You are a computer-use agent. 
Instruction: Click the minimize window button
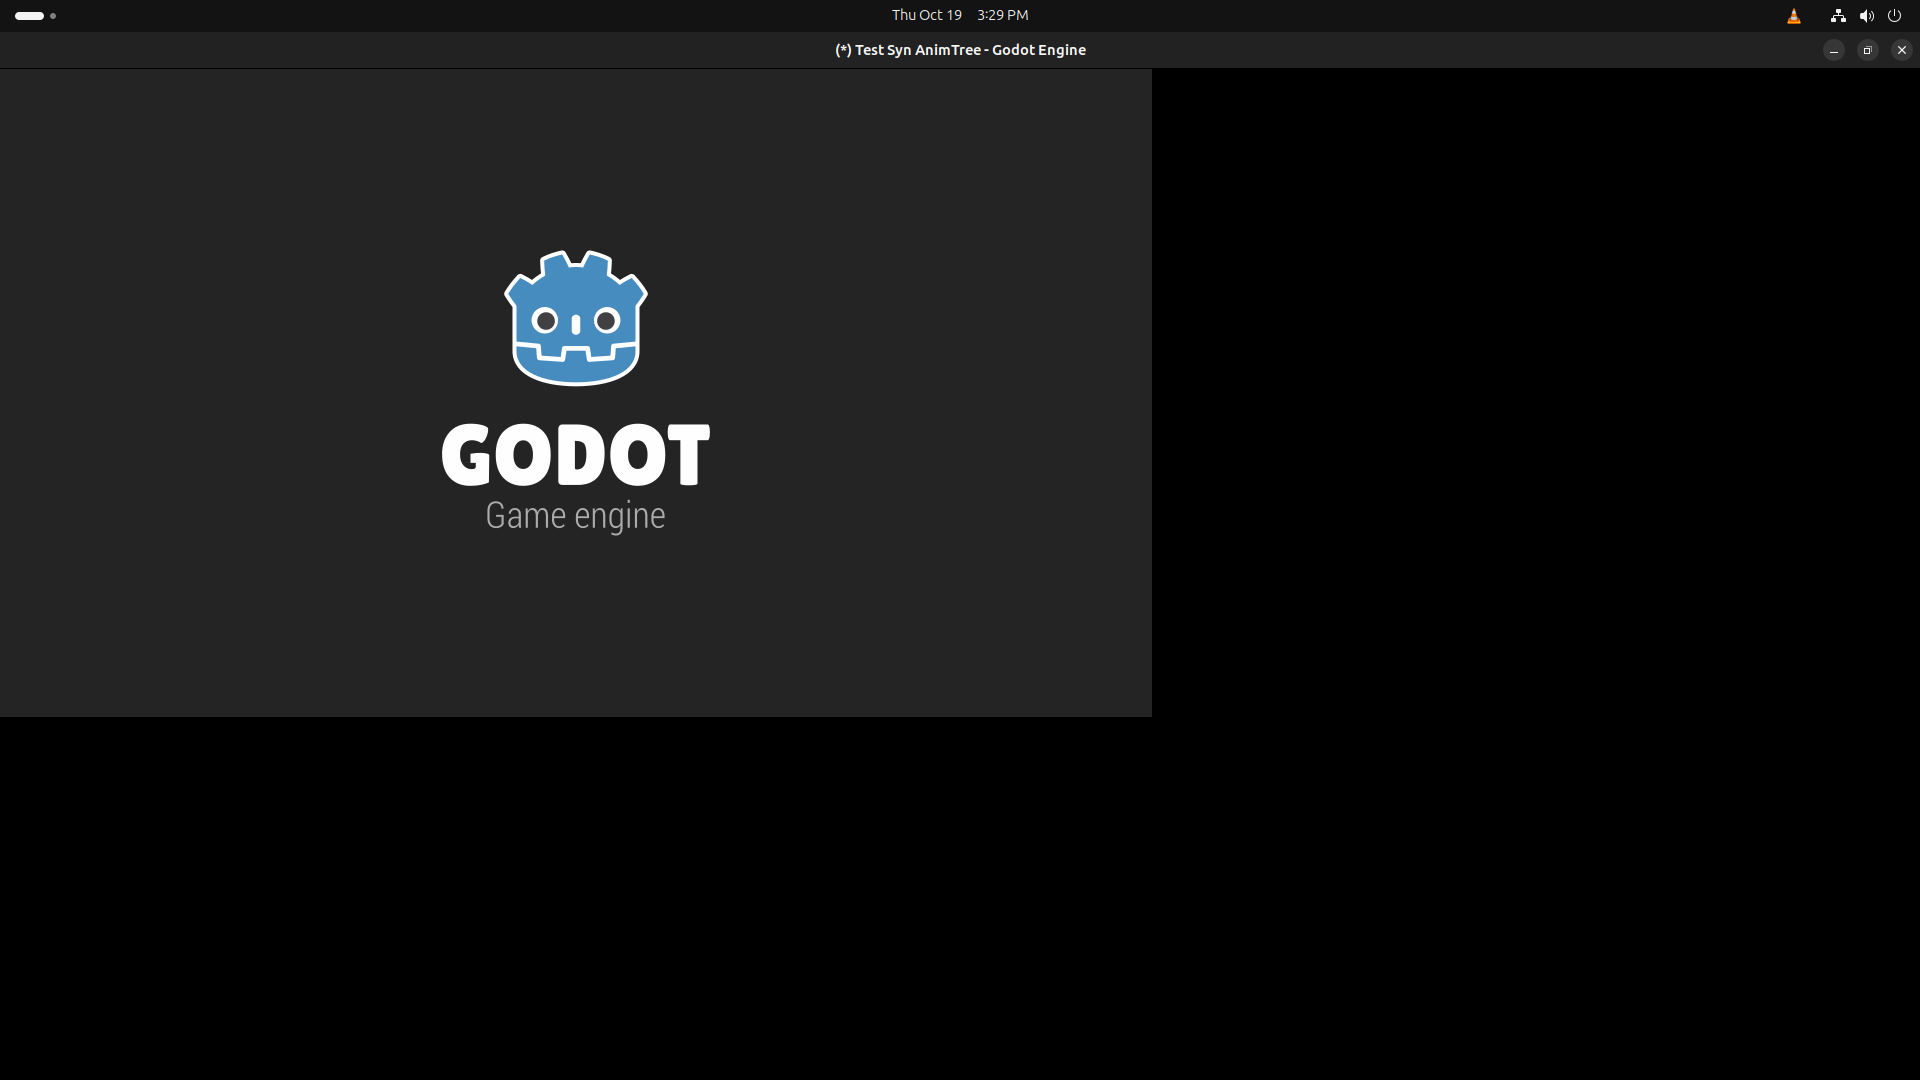[1833, 50]
